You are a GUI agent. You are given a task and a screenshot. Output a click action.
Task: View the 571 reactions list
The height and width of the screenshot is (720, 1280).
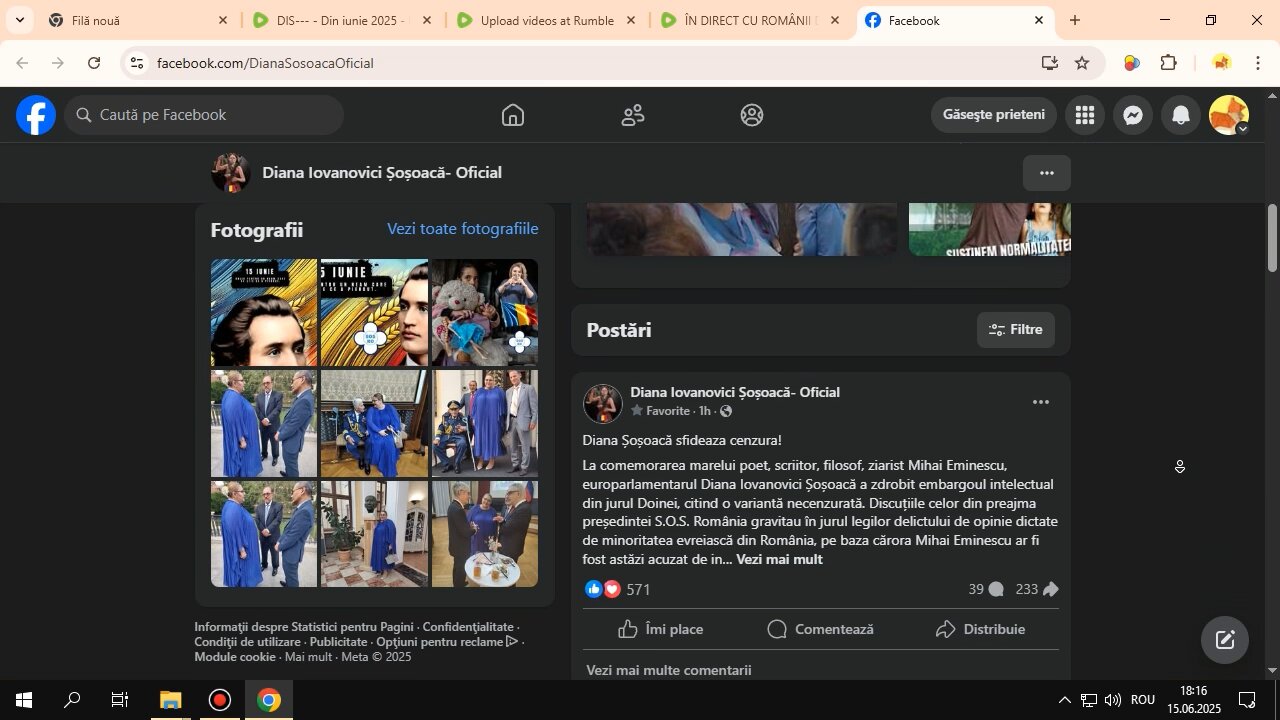click(638, 590)
